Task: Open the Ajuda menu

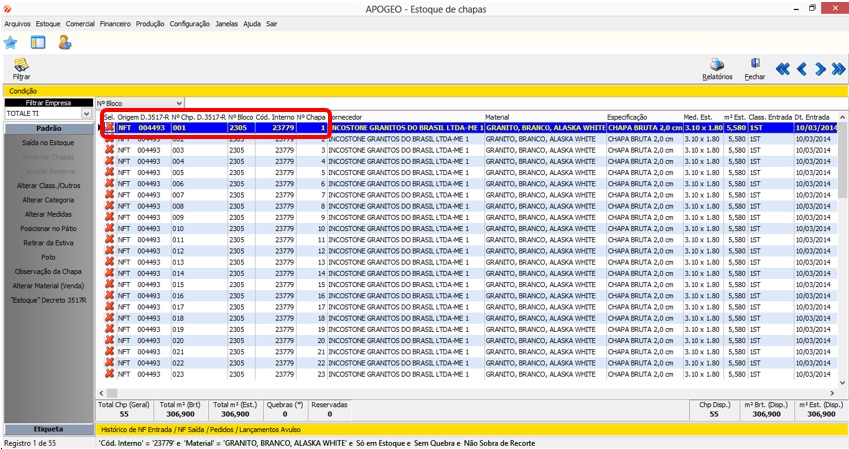Action: [252, 24]
